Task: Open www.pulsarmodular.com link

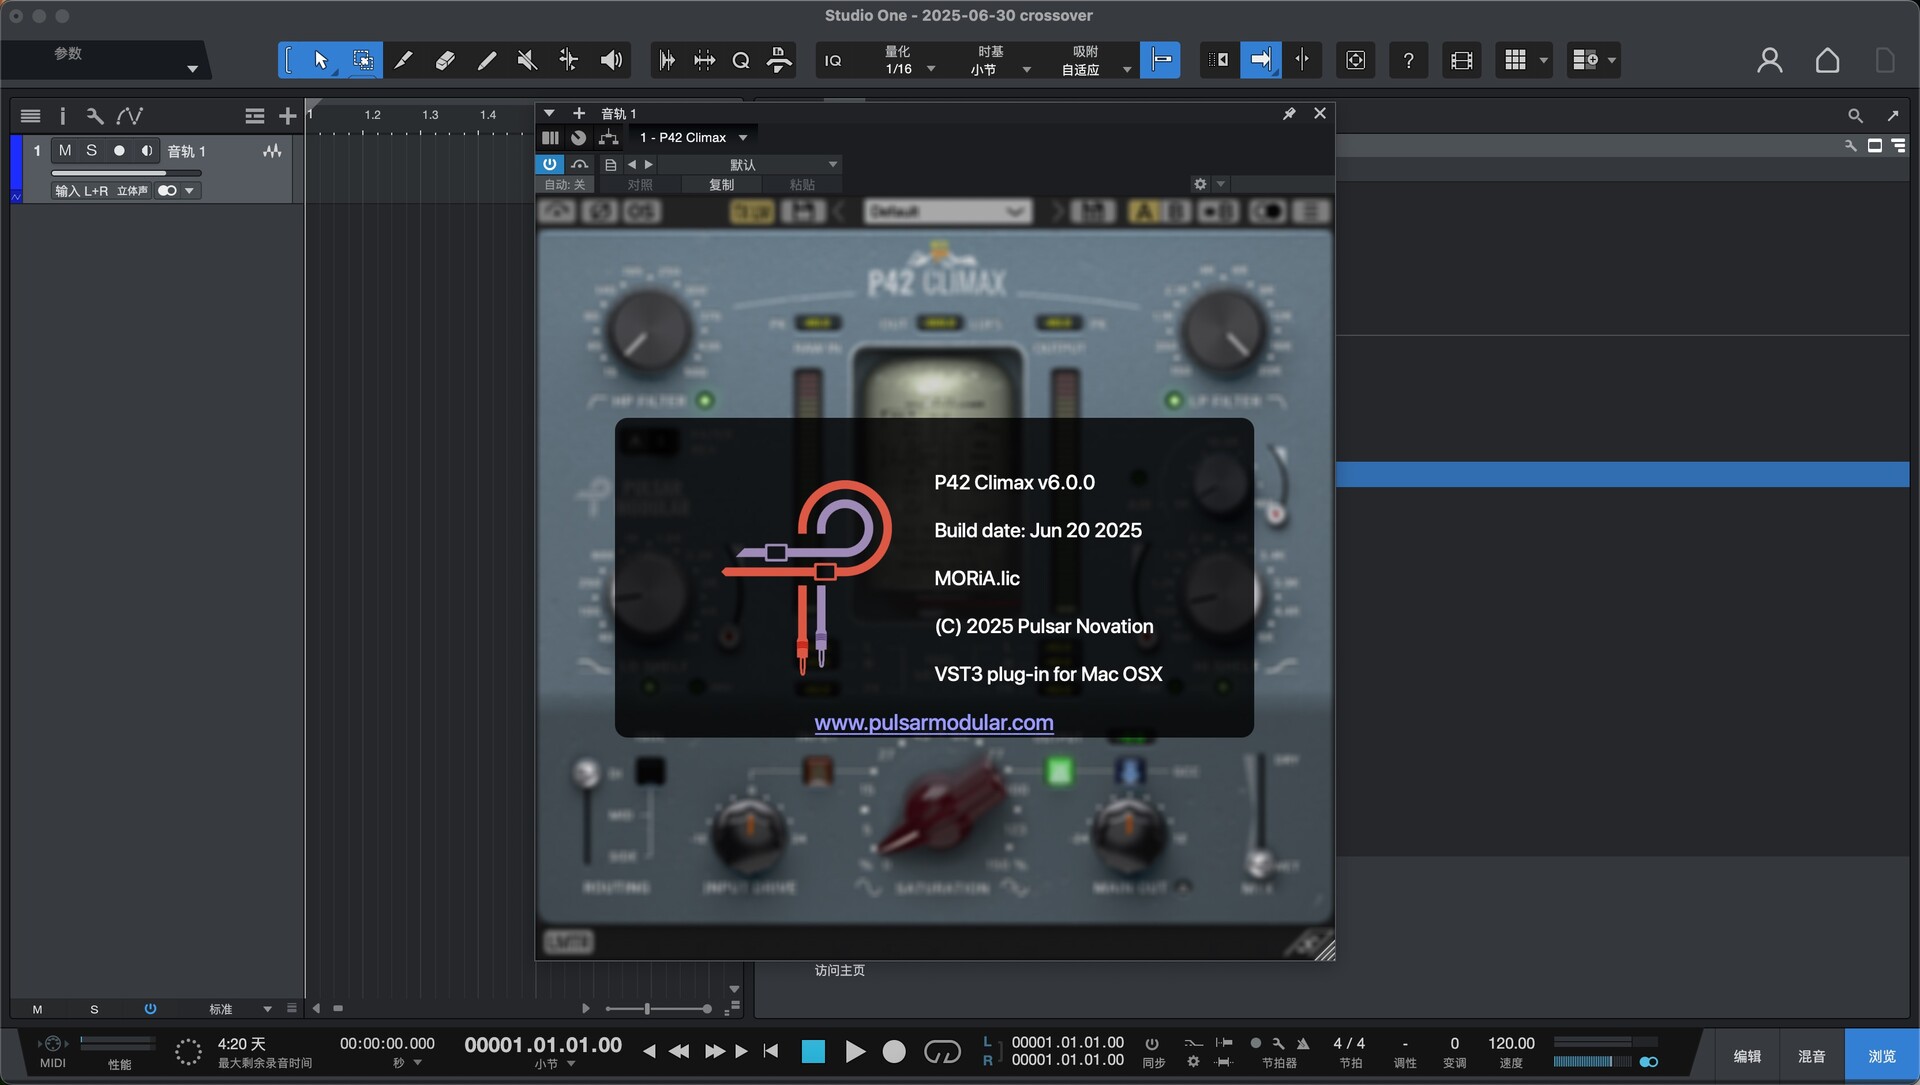Action: point(933,722)
